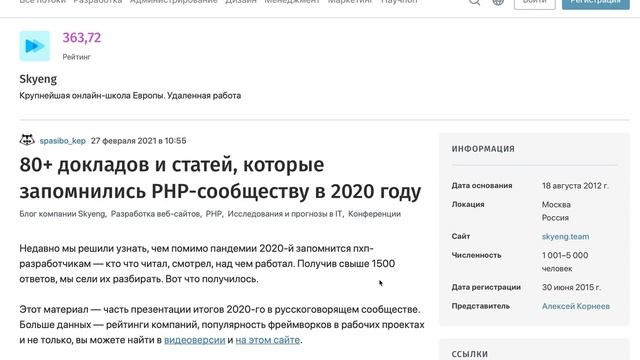The height and width of the screenshot is (360, 640).
Task: Open the Skyeng company name link
Action: [x=38, y=79]
